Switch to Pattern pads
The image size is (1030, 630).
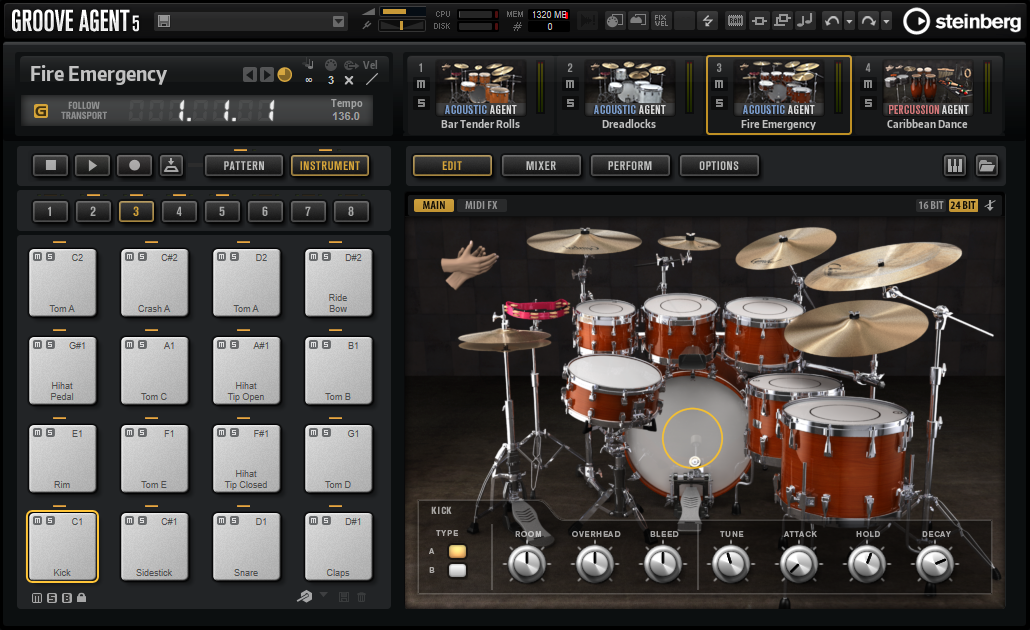pos(244,166)
